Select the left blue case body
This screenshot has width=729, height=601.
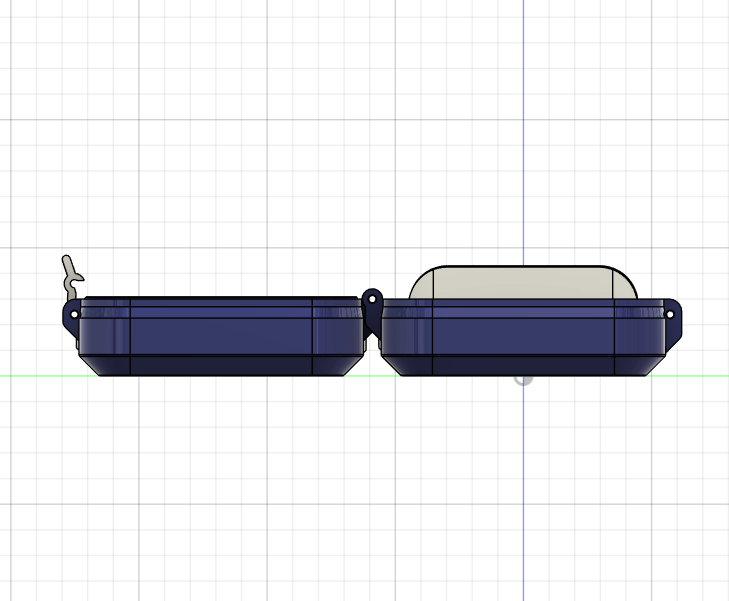click(220, 336)
